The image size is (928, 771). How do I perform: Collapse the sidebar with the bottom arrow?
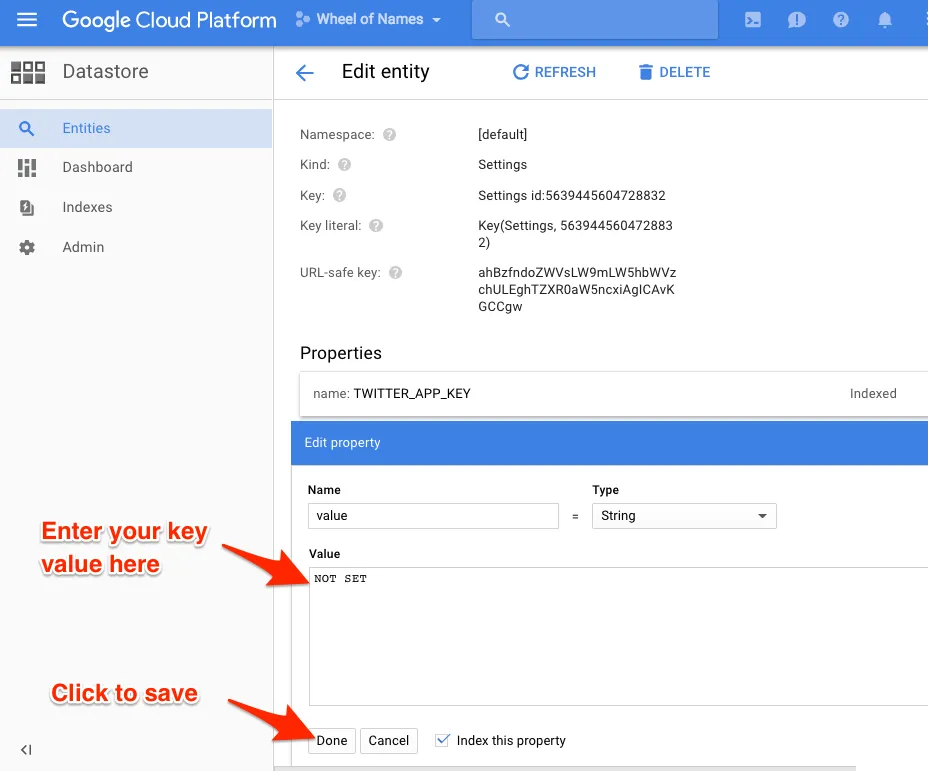click(26, 750)
